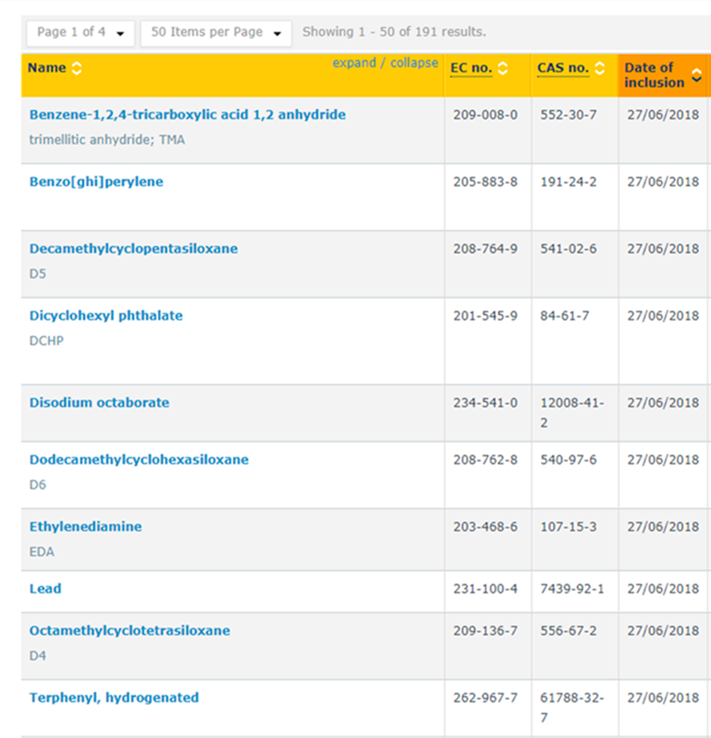Select the Dicyclohexyl phthalate link
The width and height of the screenshot is (711, 738).
tap(106, 316)
